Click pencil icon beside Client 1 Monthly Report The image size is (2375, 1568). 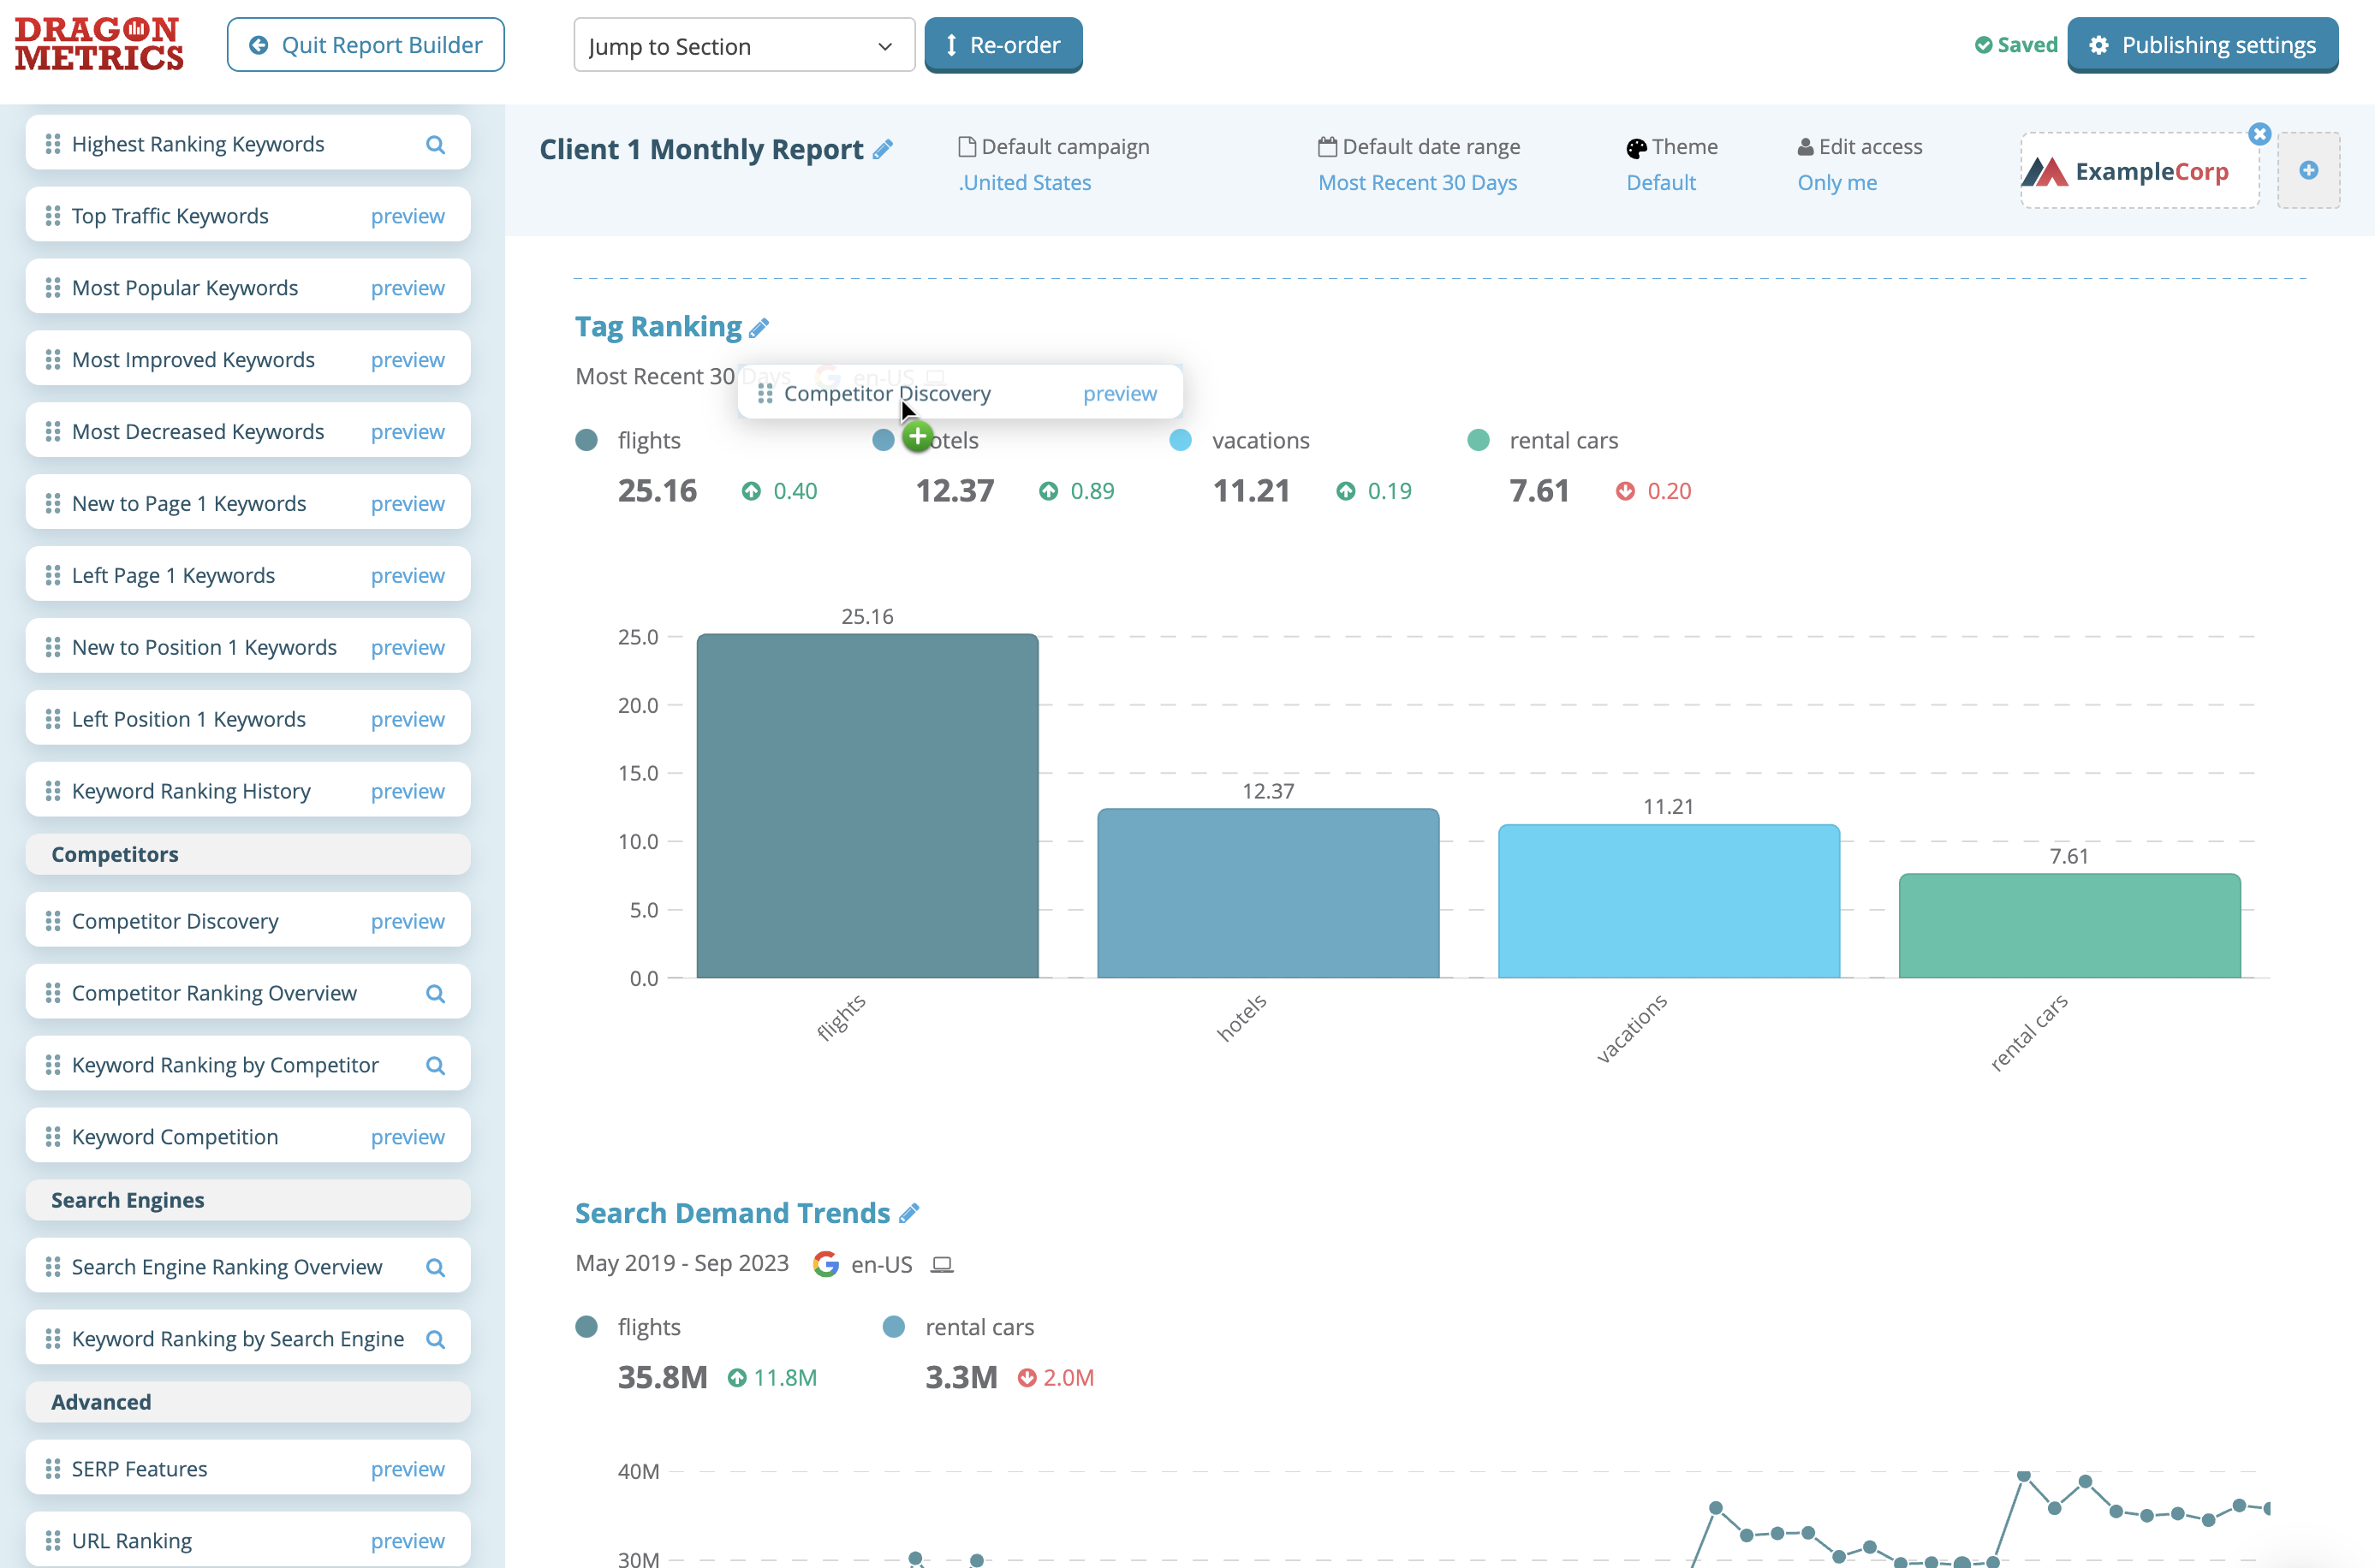(x=882, y=150)
